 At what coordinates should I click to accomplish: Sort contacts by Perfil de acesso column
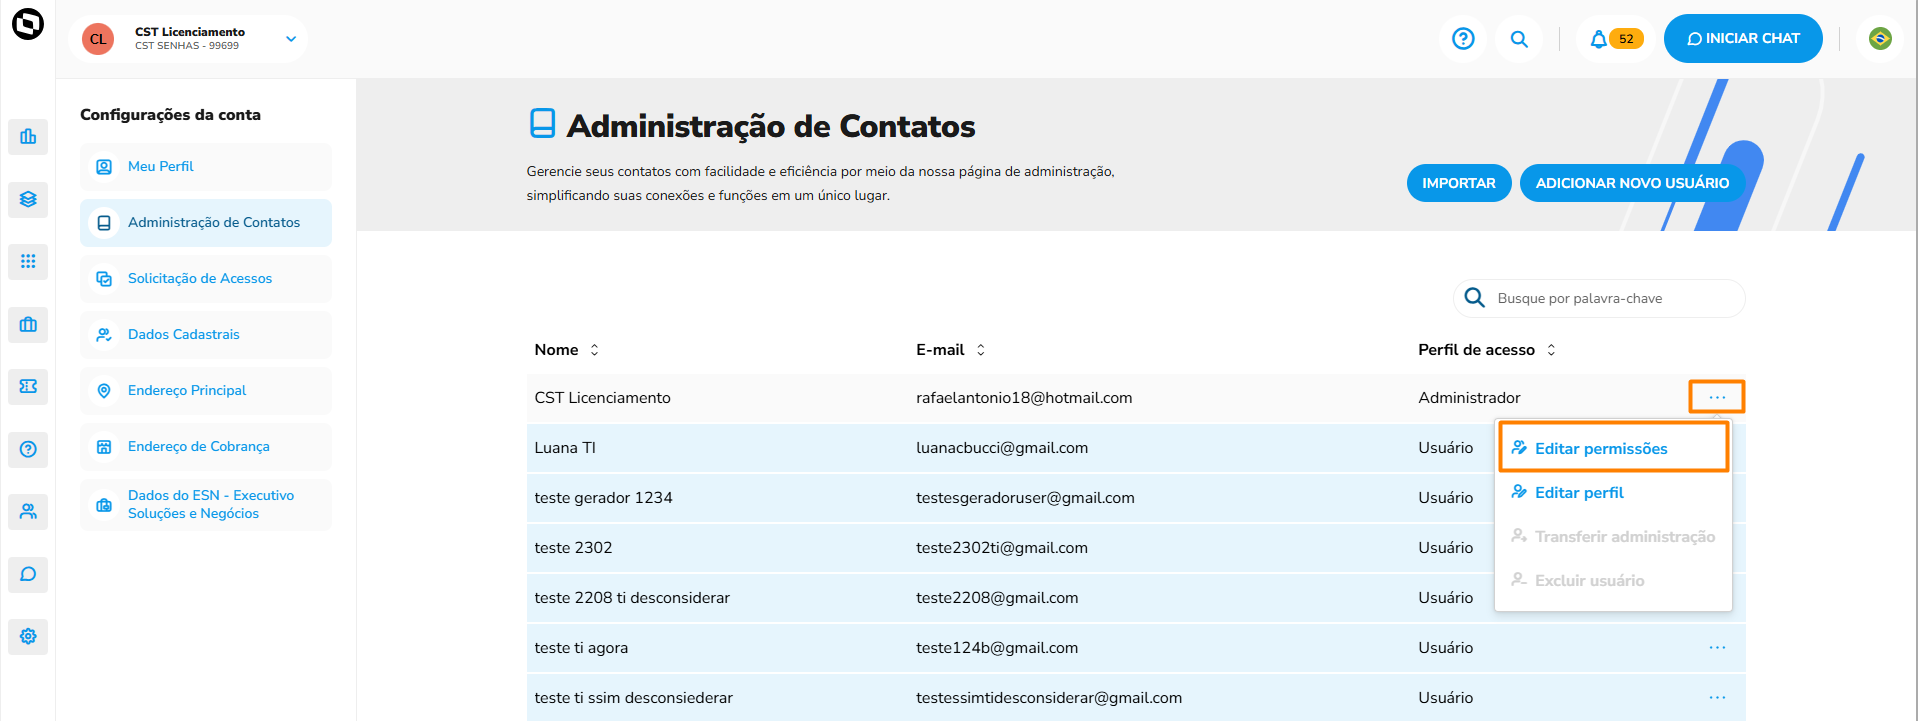tap(1551, 350)
